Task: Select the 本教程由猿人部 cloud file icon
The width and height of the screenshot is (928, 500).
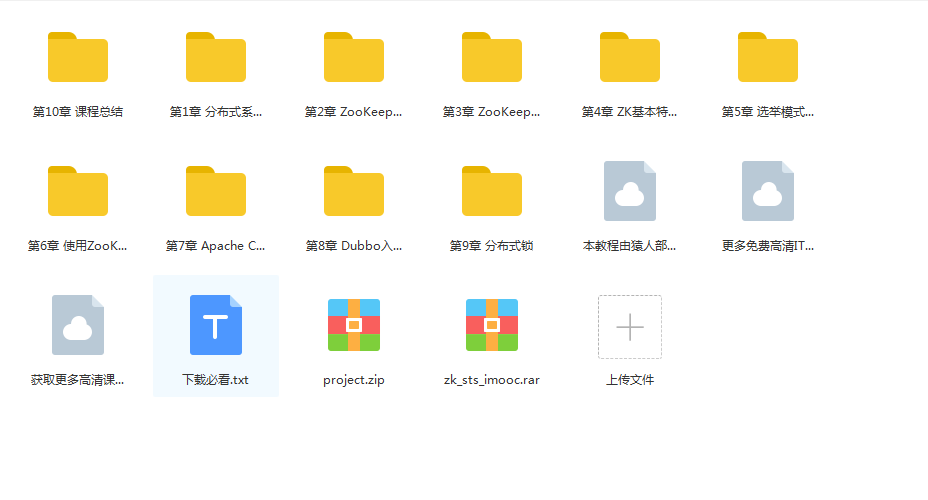Action: pyautogui.click(x=630, y=191)
